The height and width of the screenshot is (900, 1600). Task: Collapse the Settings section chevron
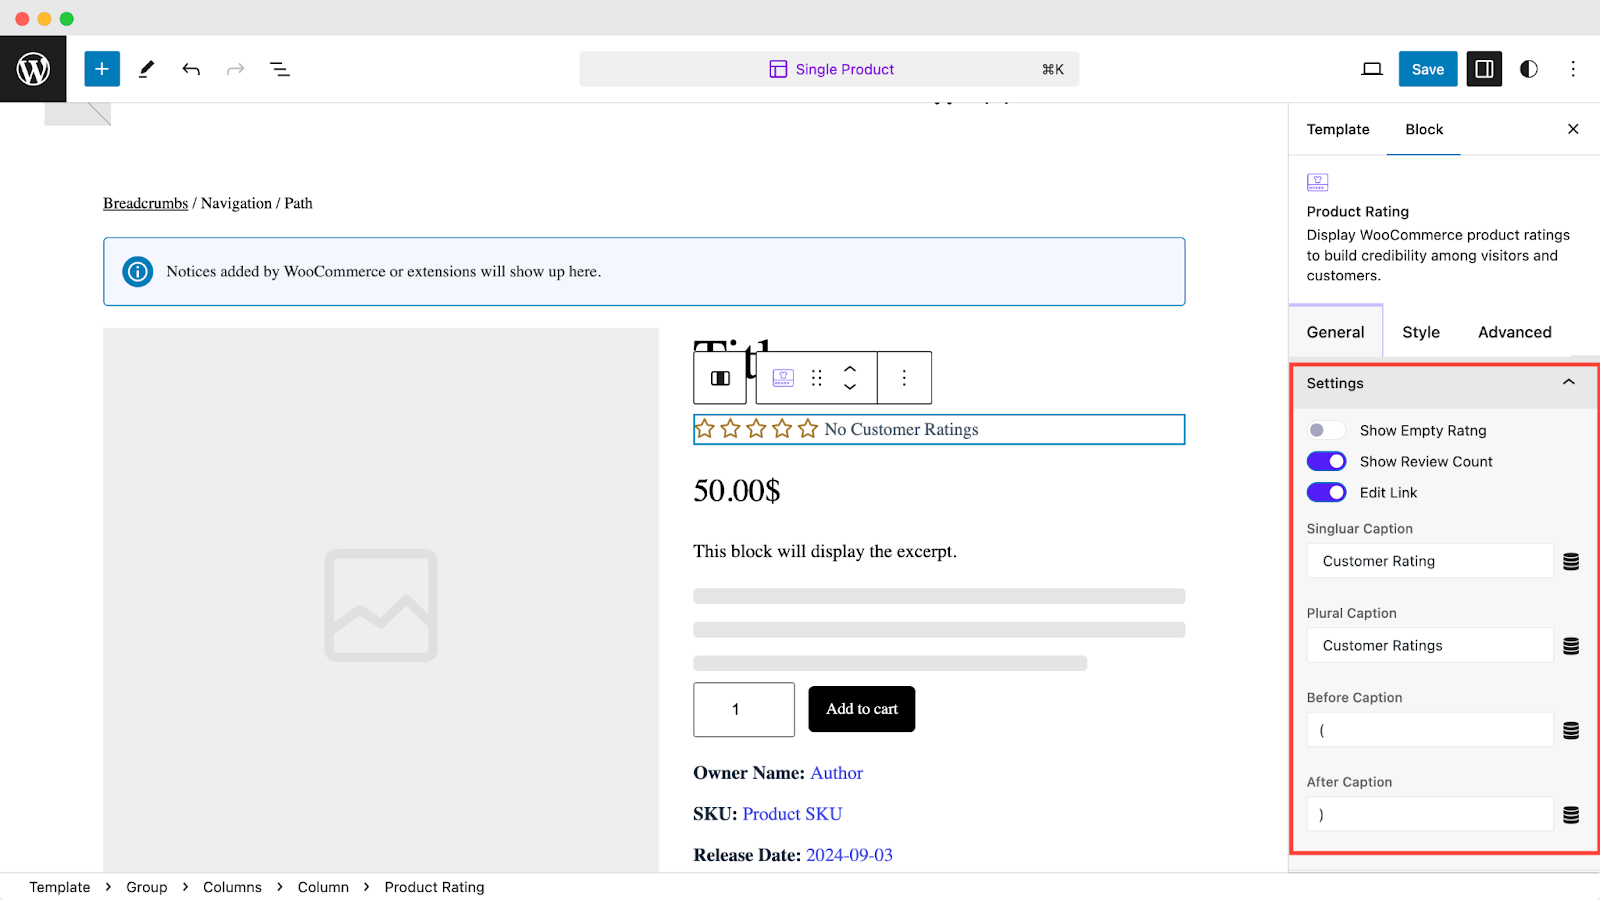pyautogui.click(x=1567, y=383)
